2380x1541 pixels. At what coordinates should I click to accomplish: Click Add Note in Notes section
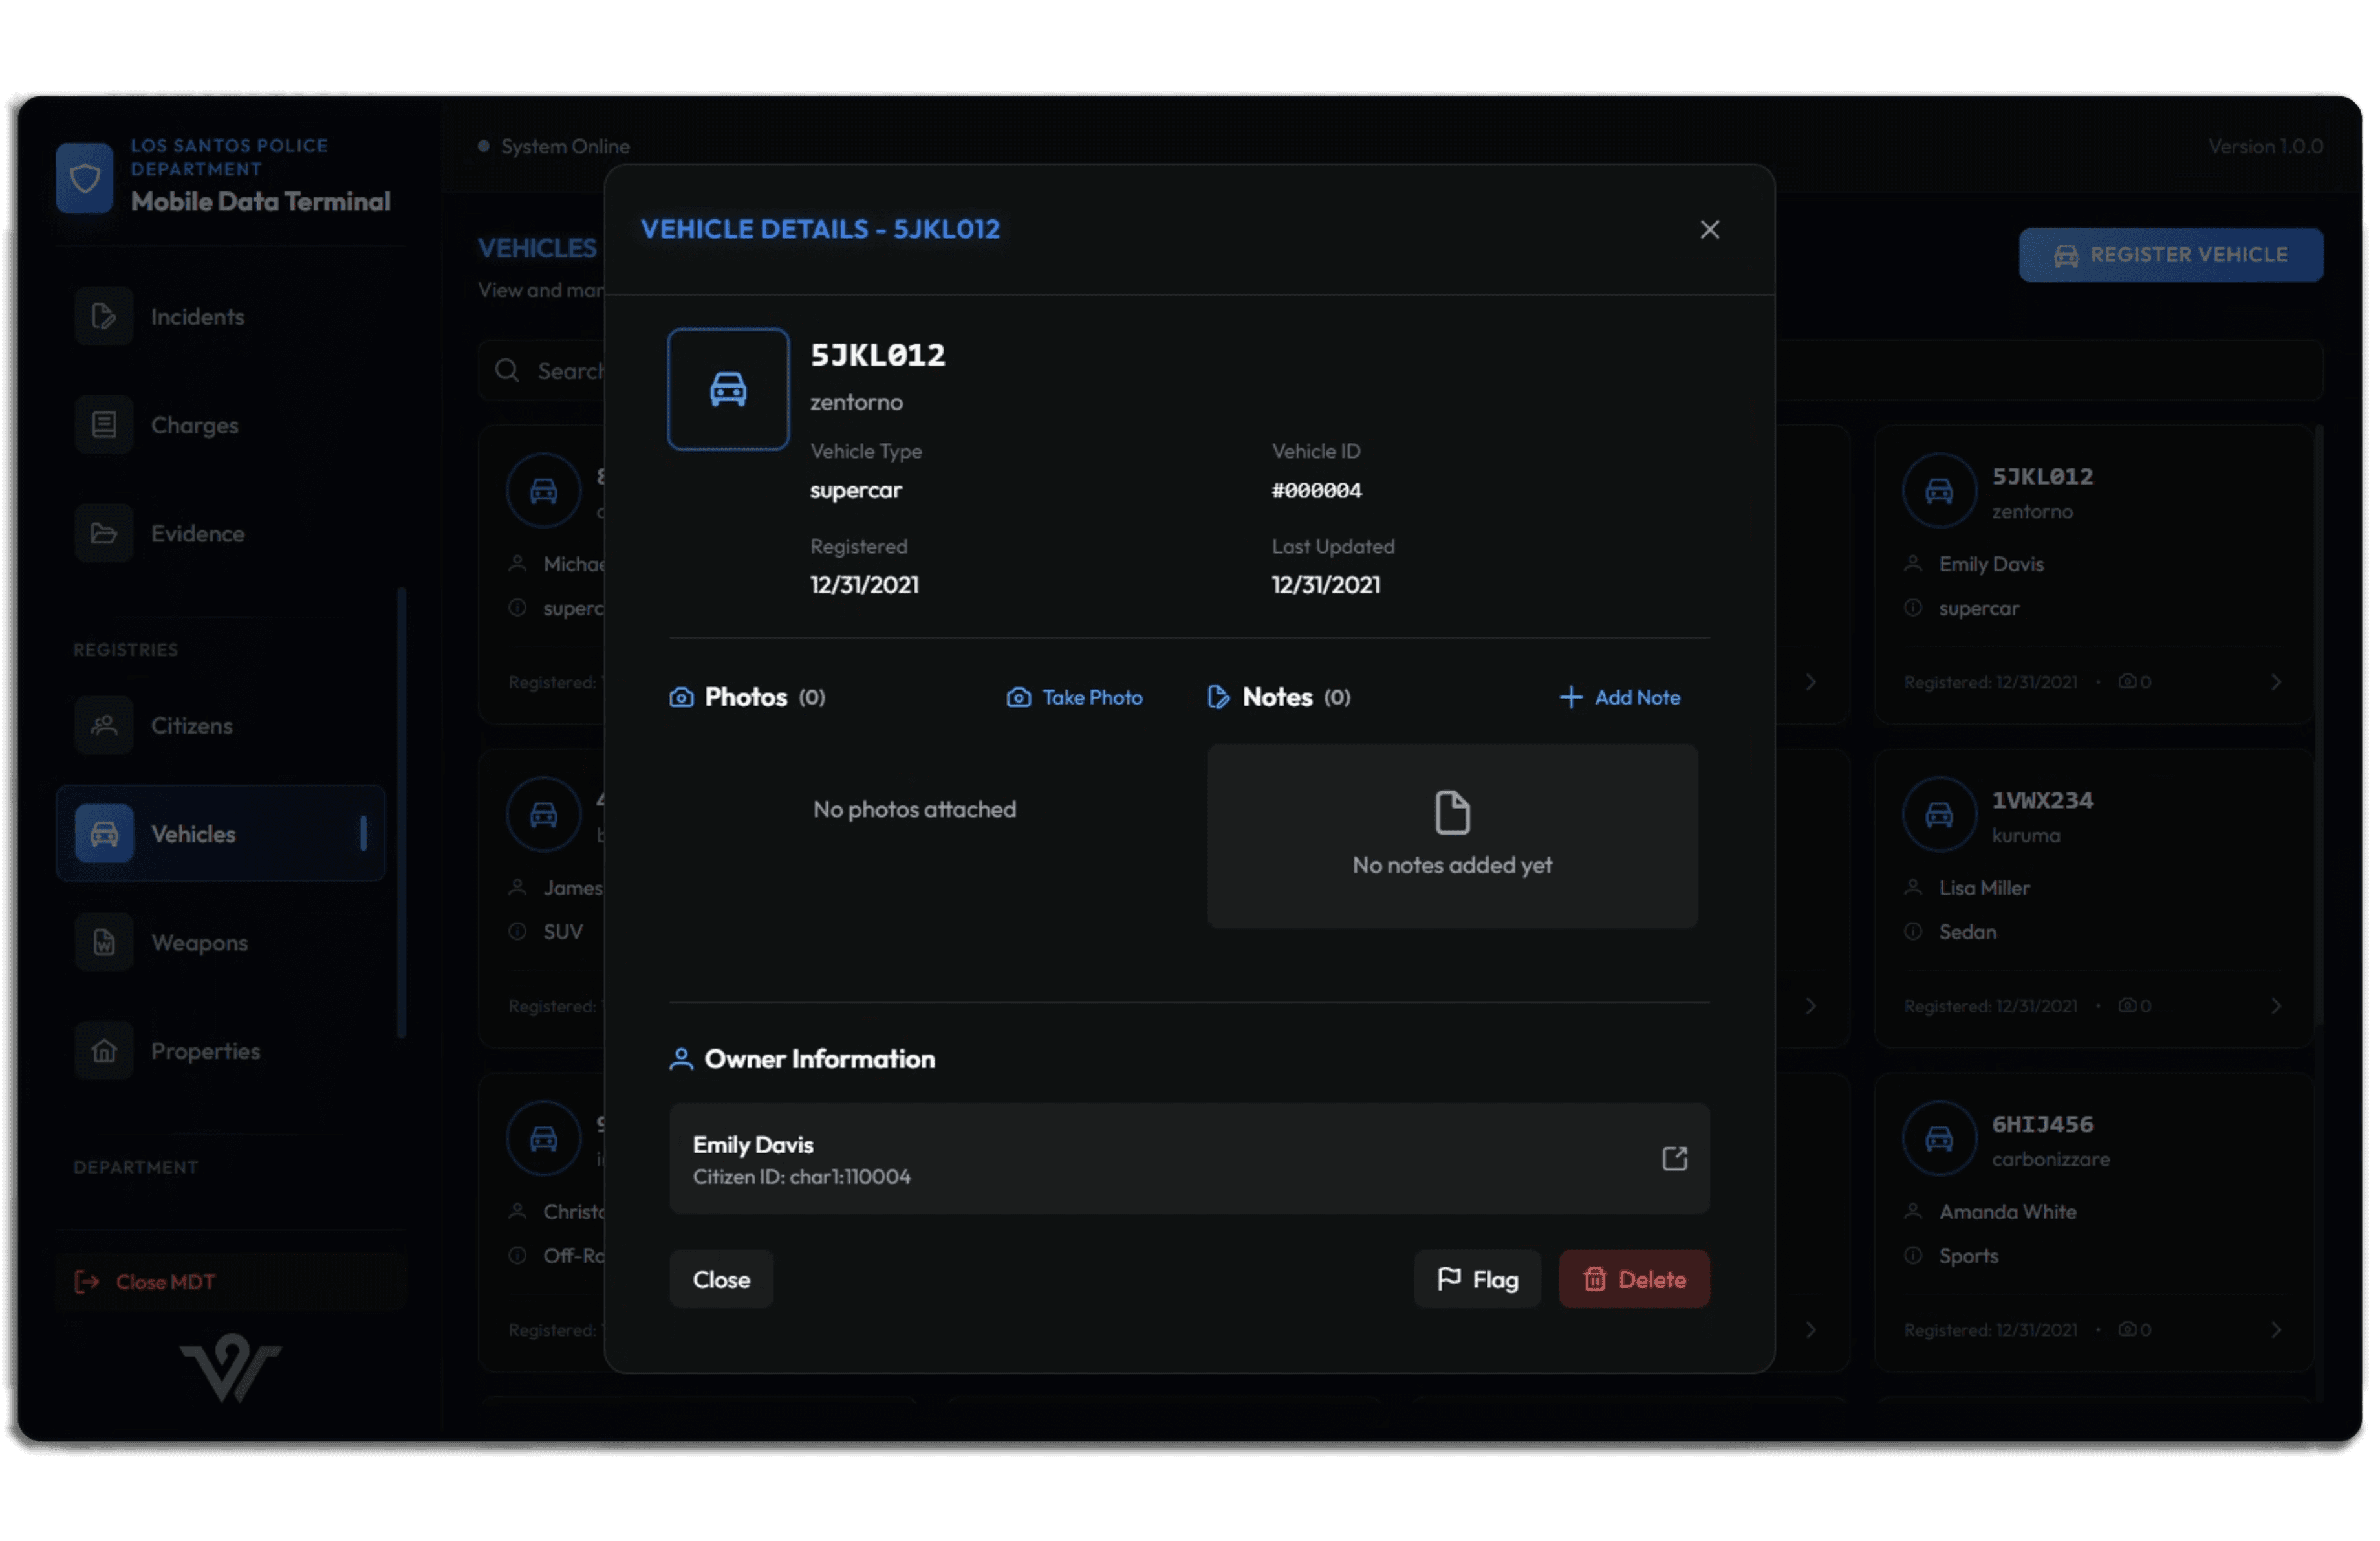1620,698
